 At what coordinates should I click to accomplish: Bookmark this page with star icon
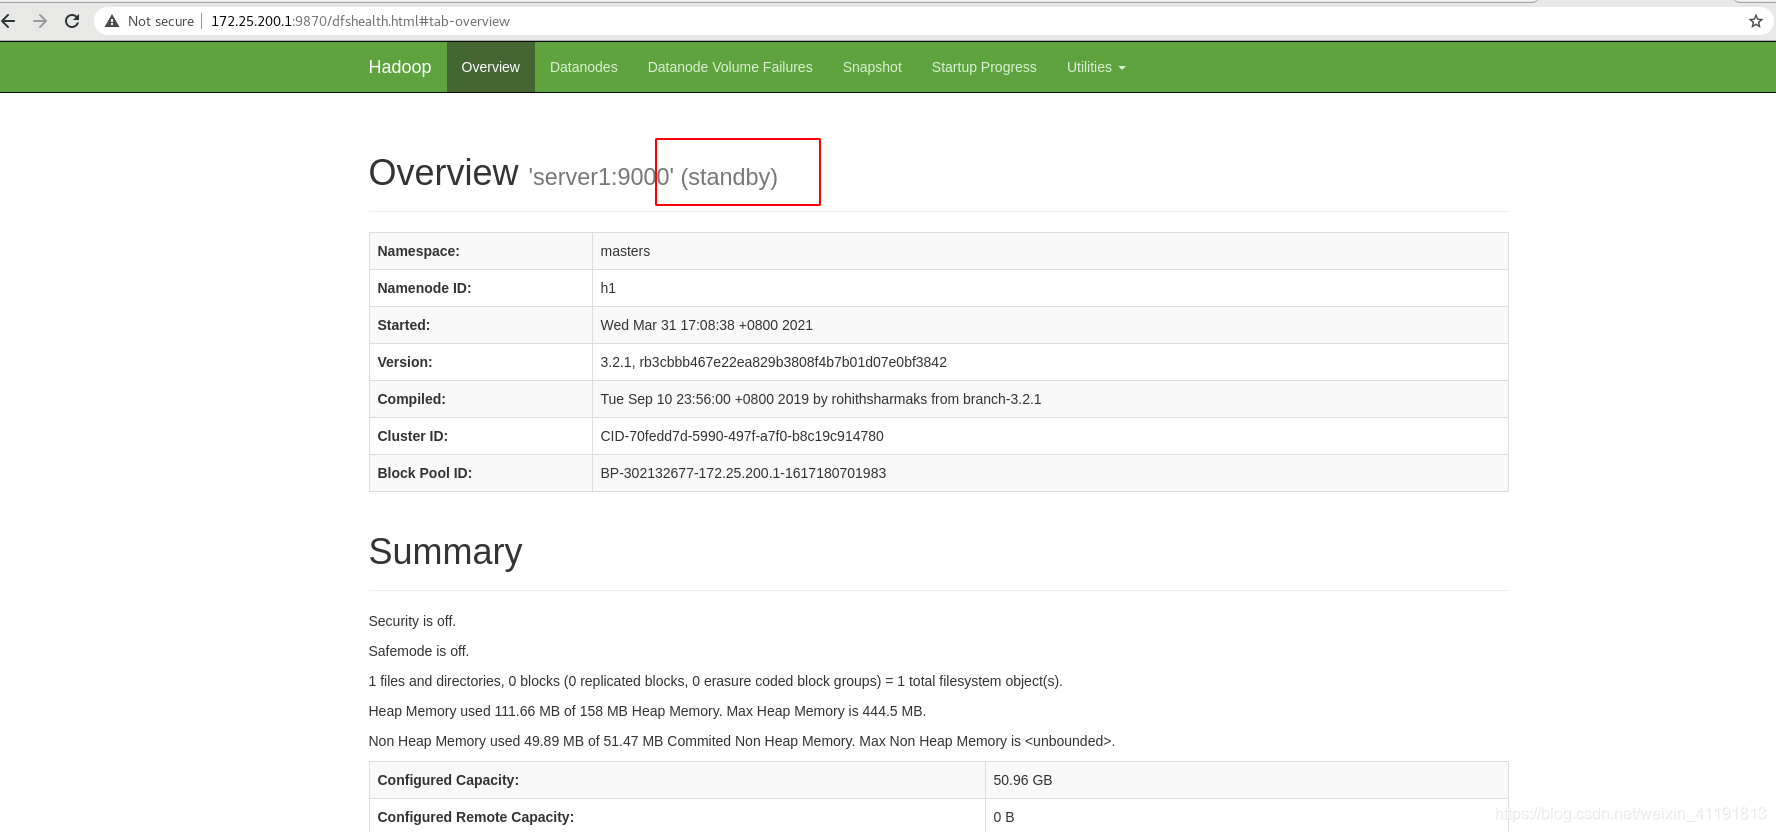(x=1755, y=21)
